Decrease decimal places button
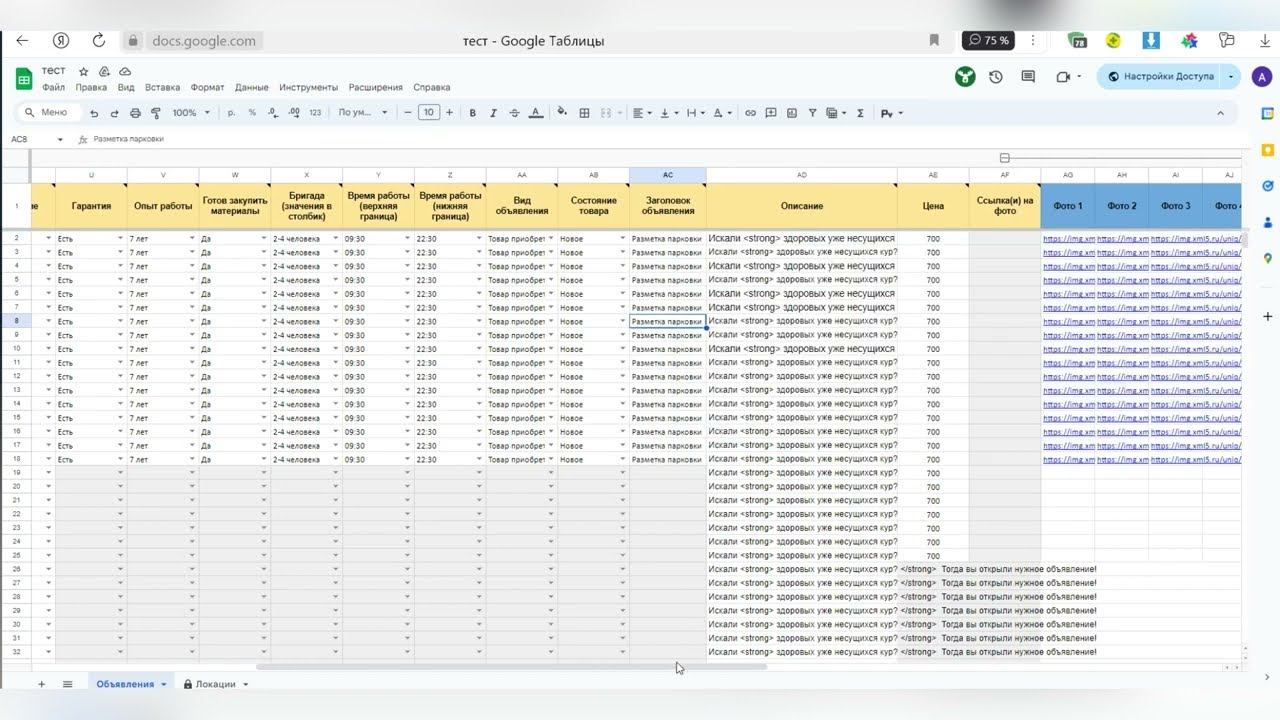1280x720 pixels. click(272, 113)
